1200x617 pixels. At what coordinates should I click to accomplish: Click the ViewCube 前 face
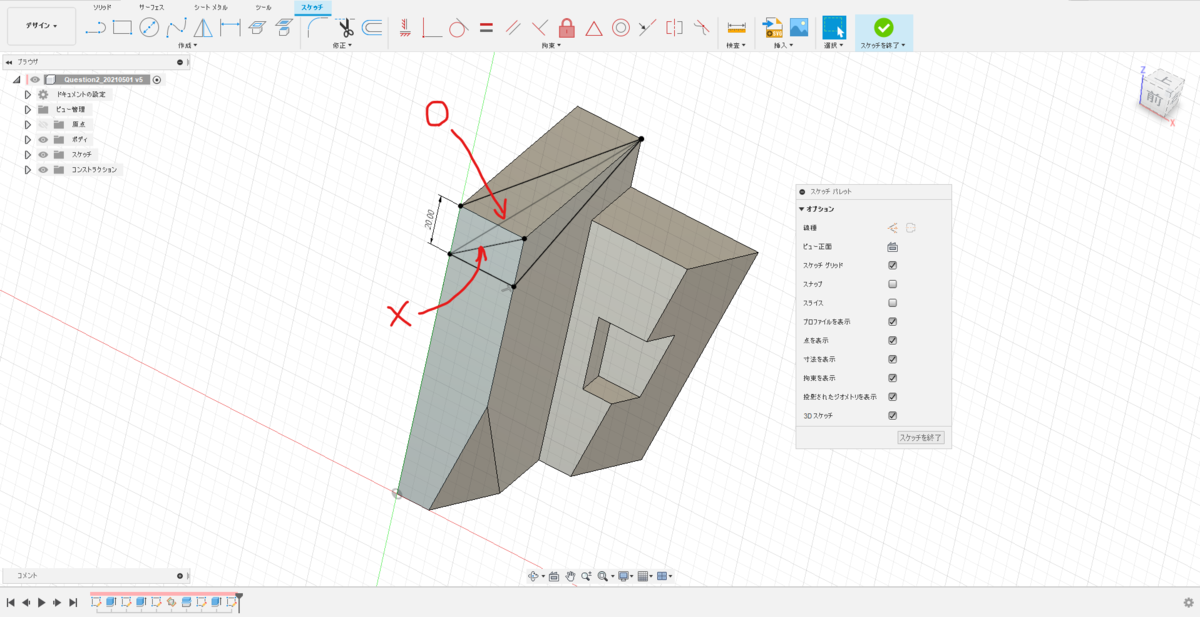point(1154,98)
